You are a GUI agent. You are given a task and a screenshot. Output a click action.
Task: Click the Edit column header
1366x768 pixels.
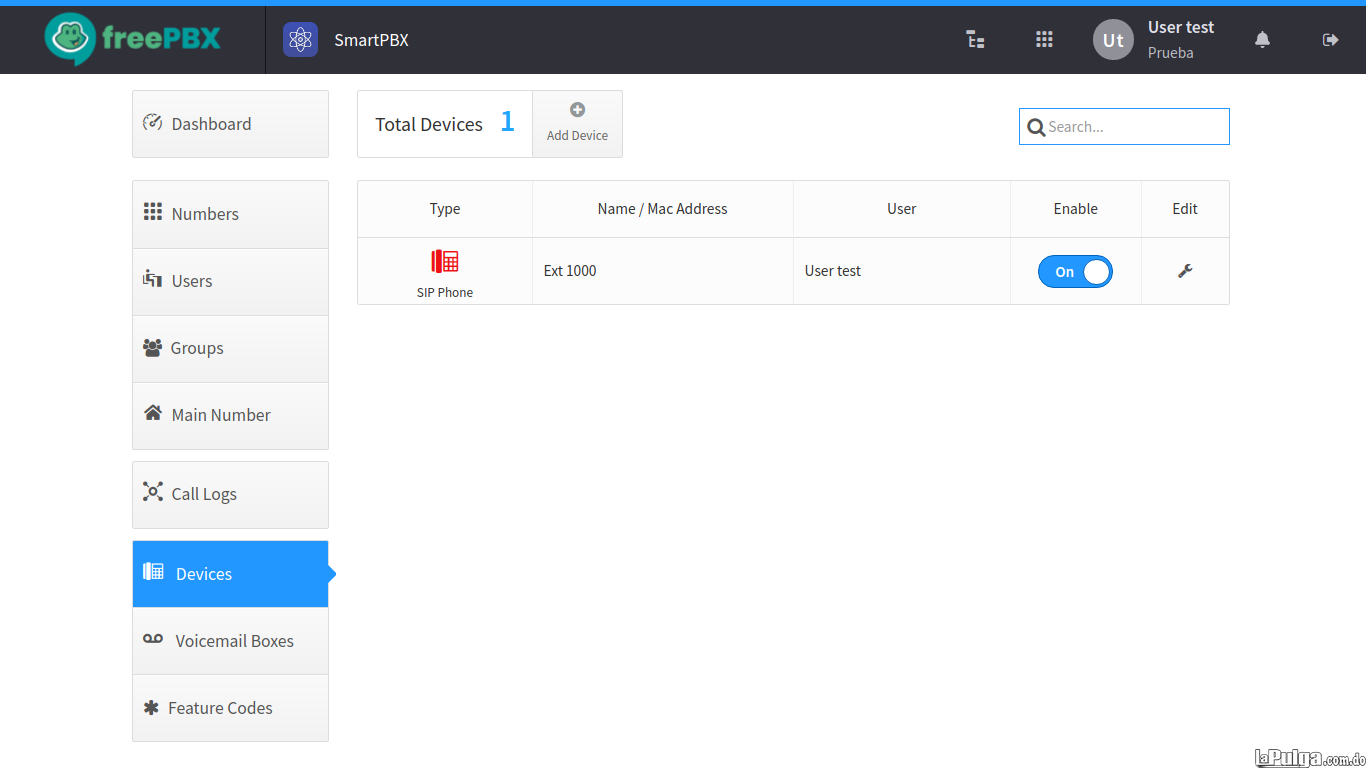click(x=1185, y=209)
